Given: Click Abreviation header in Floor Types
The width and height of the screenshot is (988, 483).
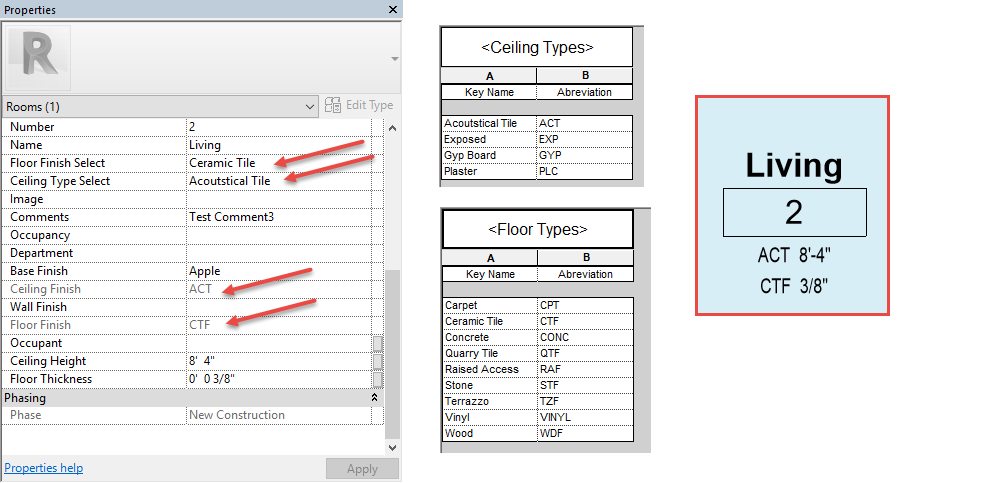Looking at the screenshot, I should pos(585,274).
